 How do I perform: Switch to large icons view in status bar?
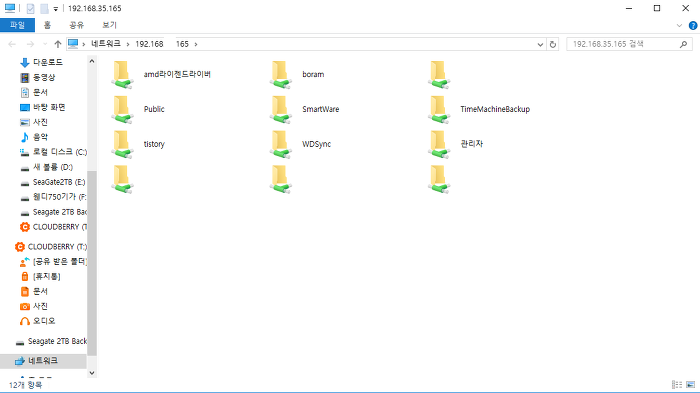click(691, 385)
